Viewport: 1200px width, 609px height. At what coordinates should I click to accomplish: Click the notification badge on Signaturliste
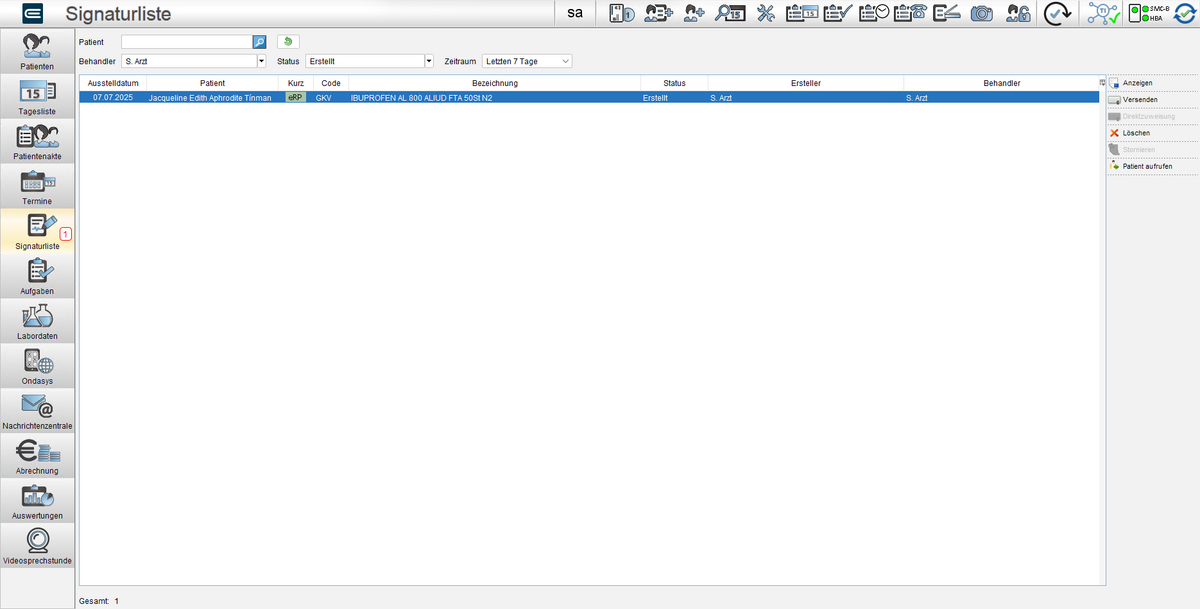point(66,233)
